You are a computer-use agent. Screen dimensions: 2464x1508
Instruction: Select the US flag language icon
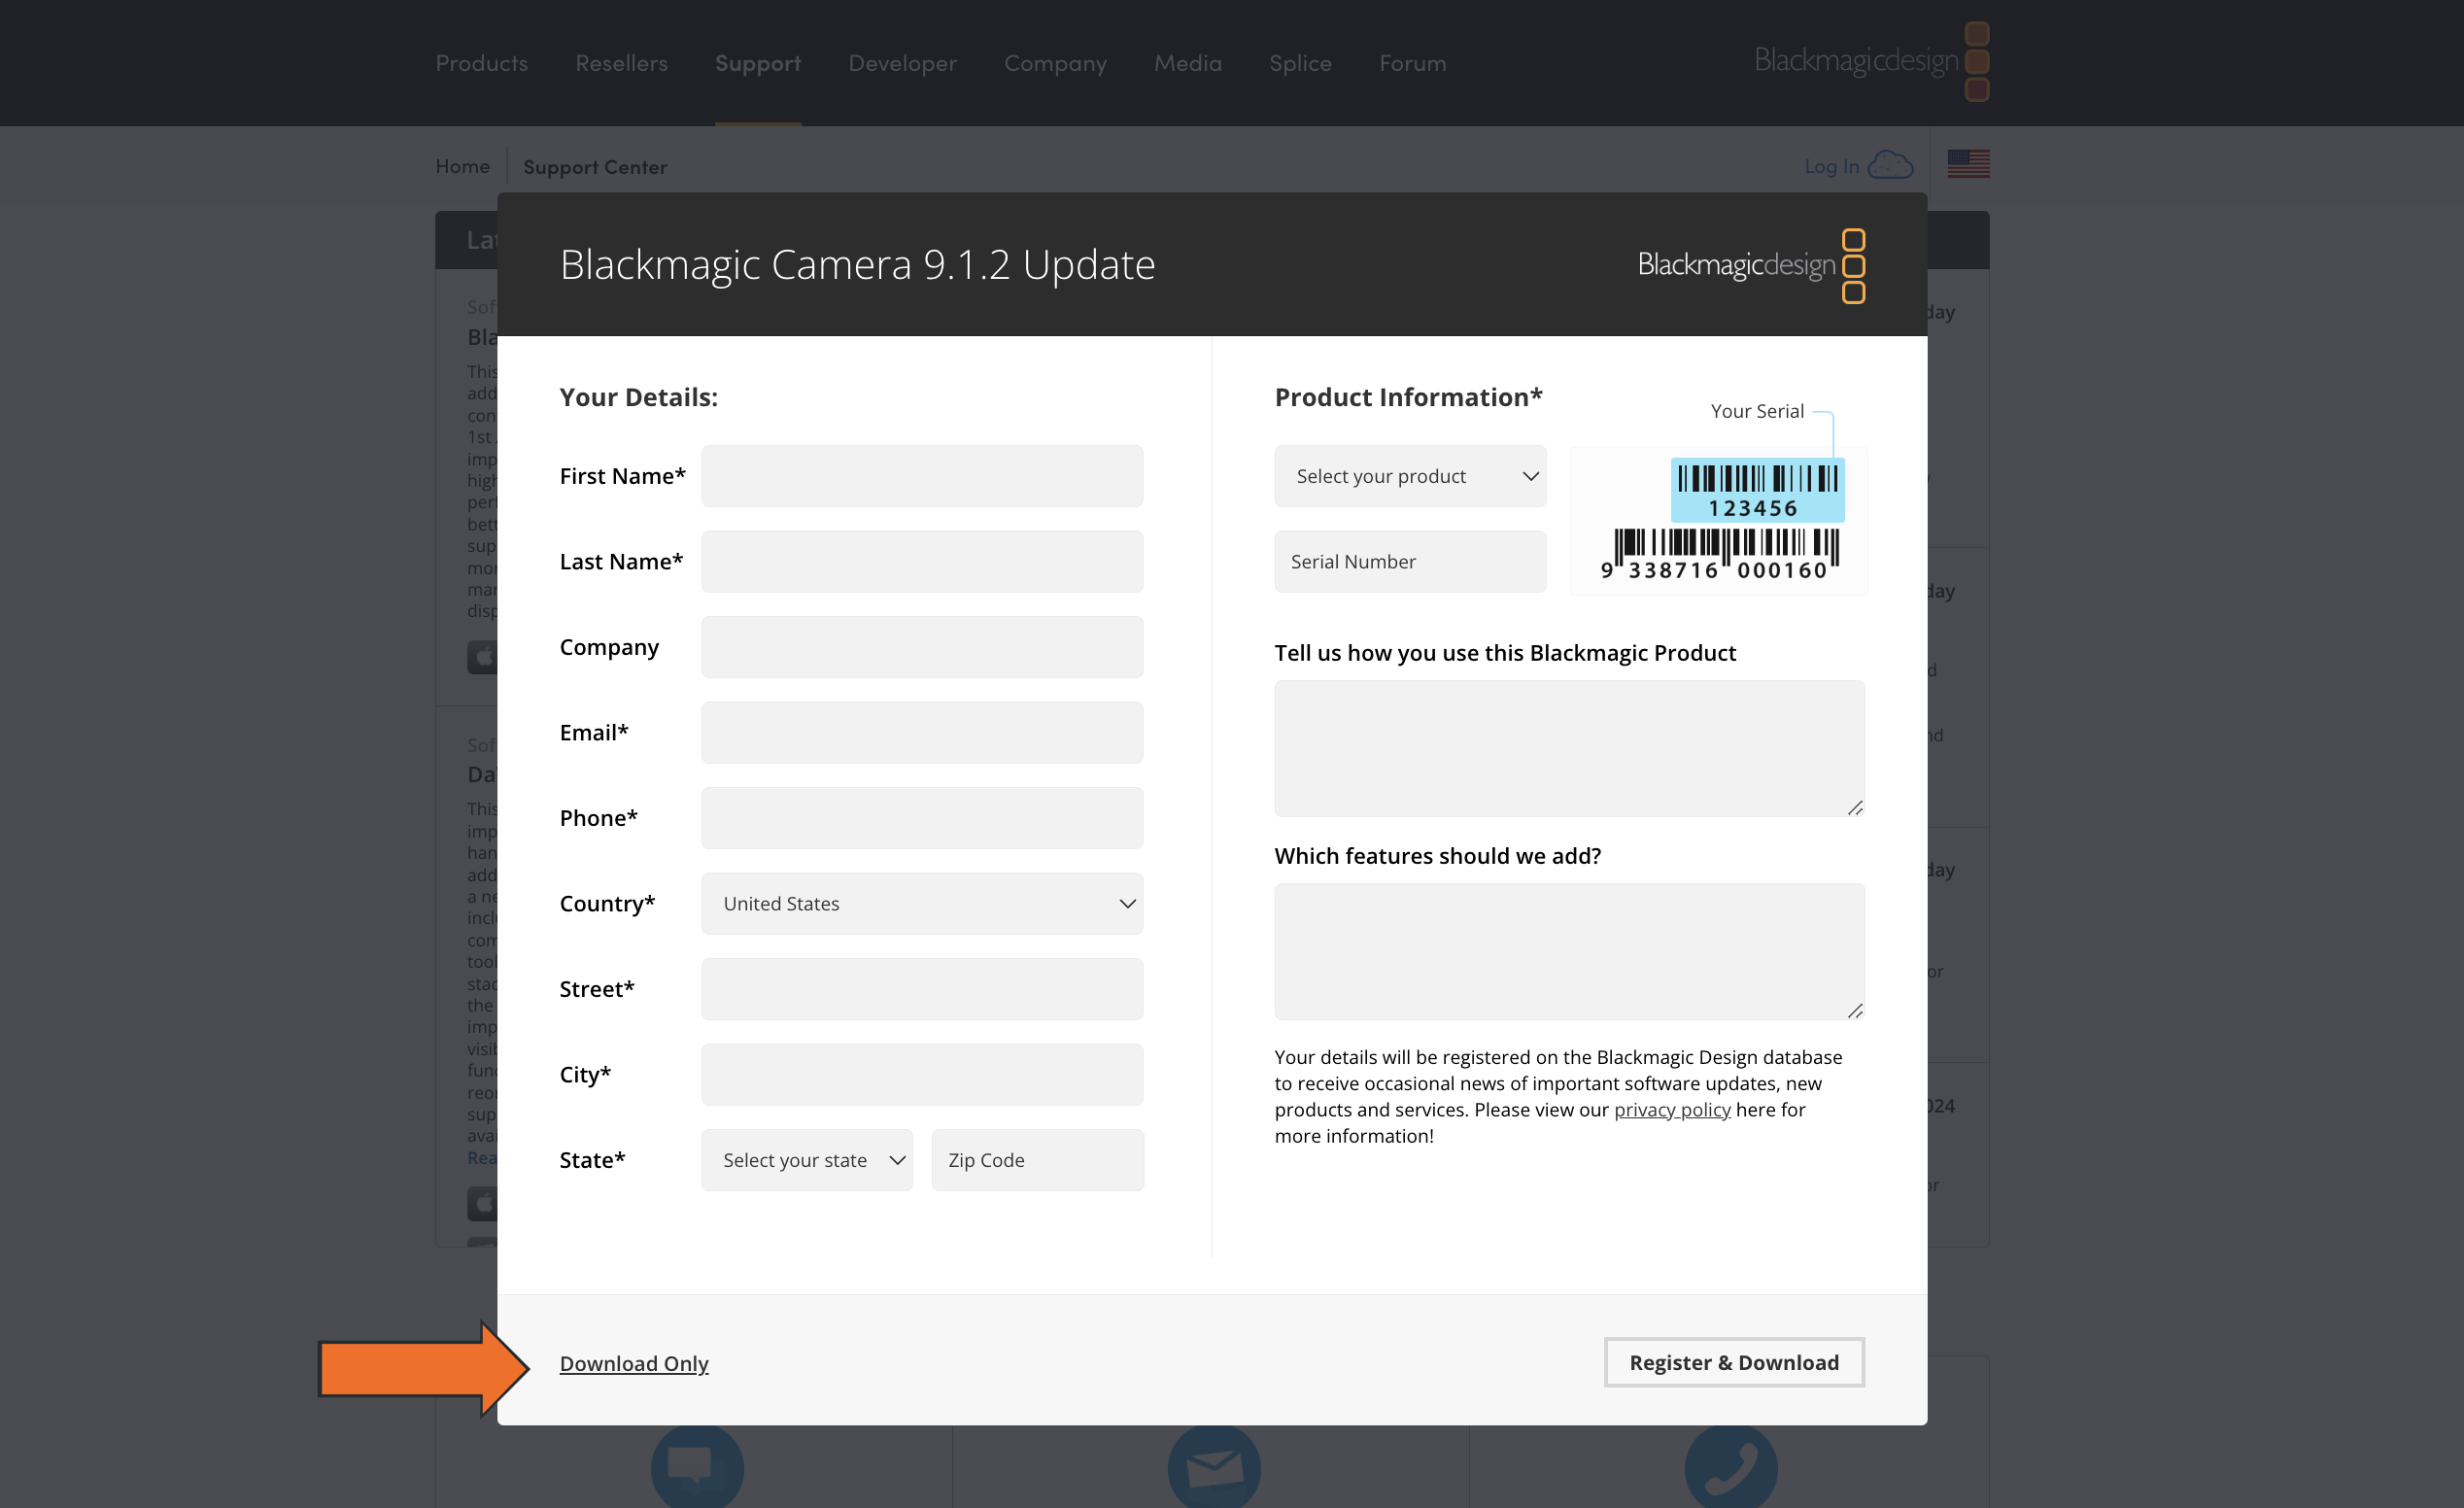[x=1968, y=164]
